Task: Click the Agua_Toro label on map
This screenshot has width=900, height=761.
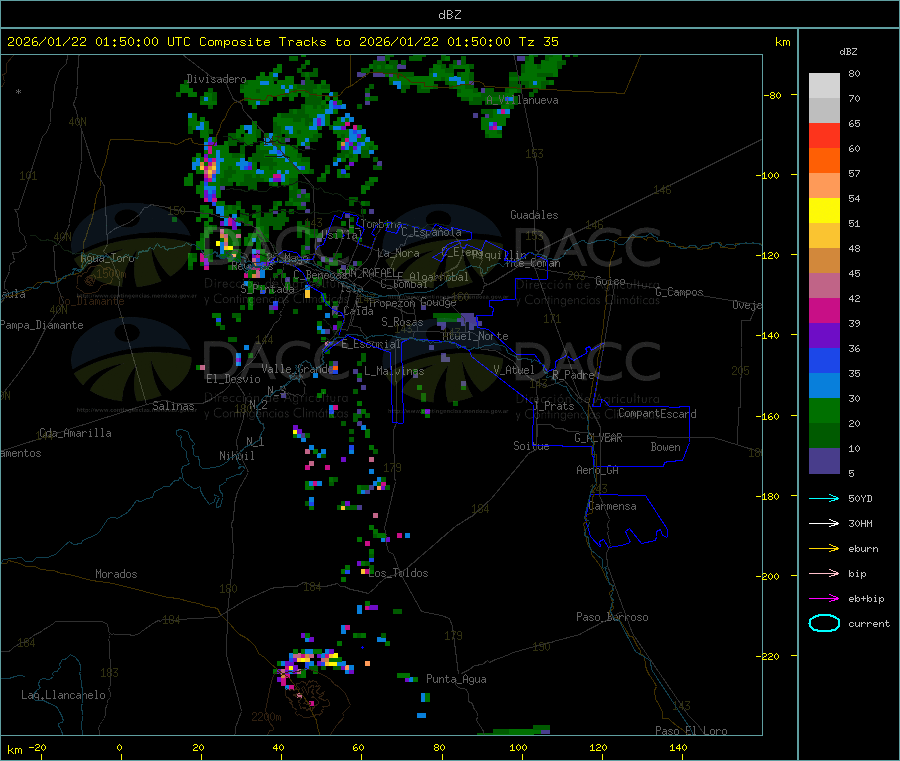Action: tap(107, 258)
